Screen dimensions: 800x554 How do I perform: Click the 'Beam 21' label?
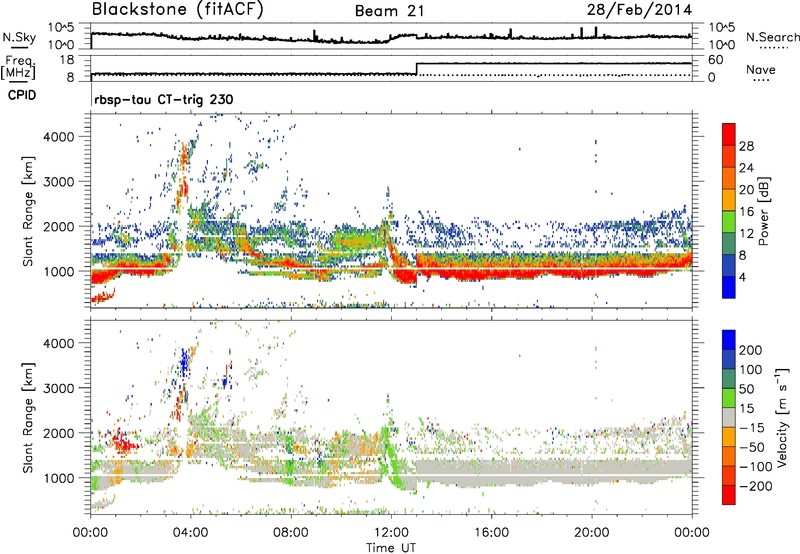tap(390, 11)
